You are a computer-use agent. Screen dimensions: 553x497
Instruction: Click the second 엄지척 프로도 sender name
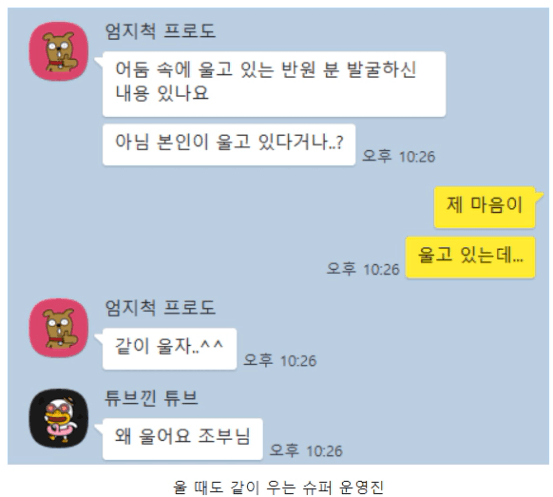tap(160, 308)
